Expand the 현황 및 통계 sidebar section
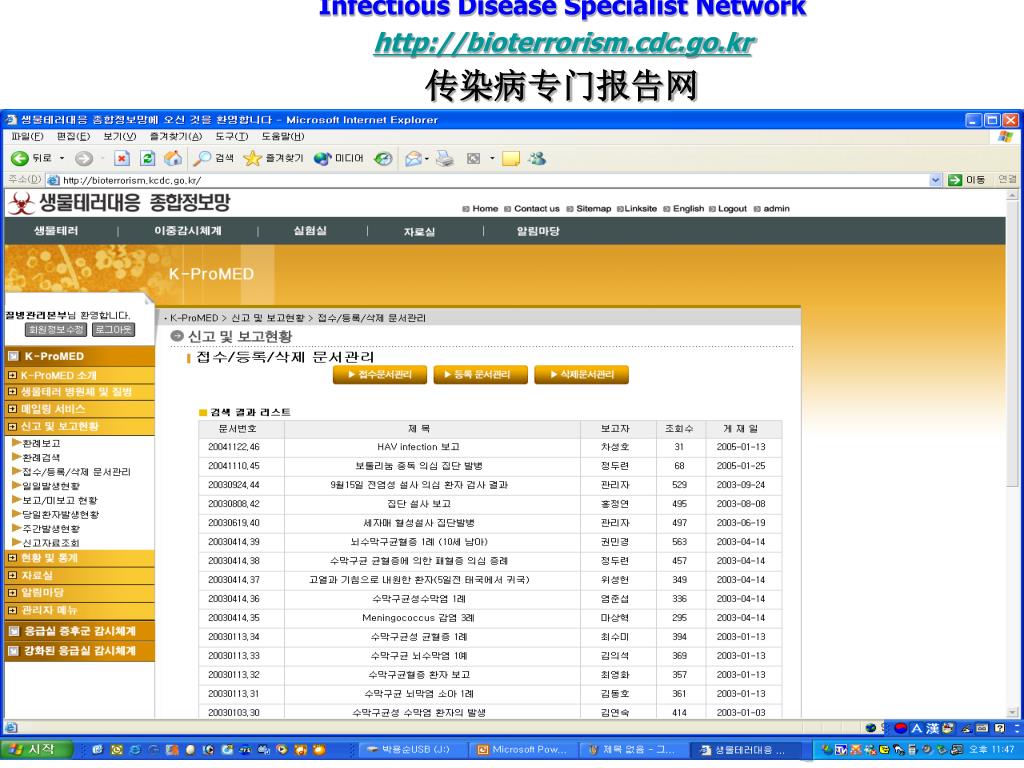 79,558
